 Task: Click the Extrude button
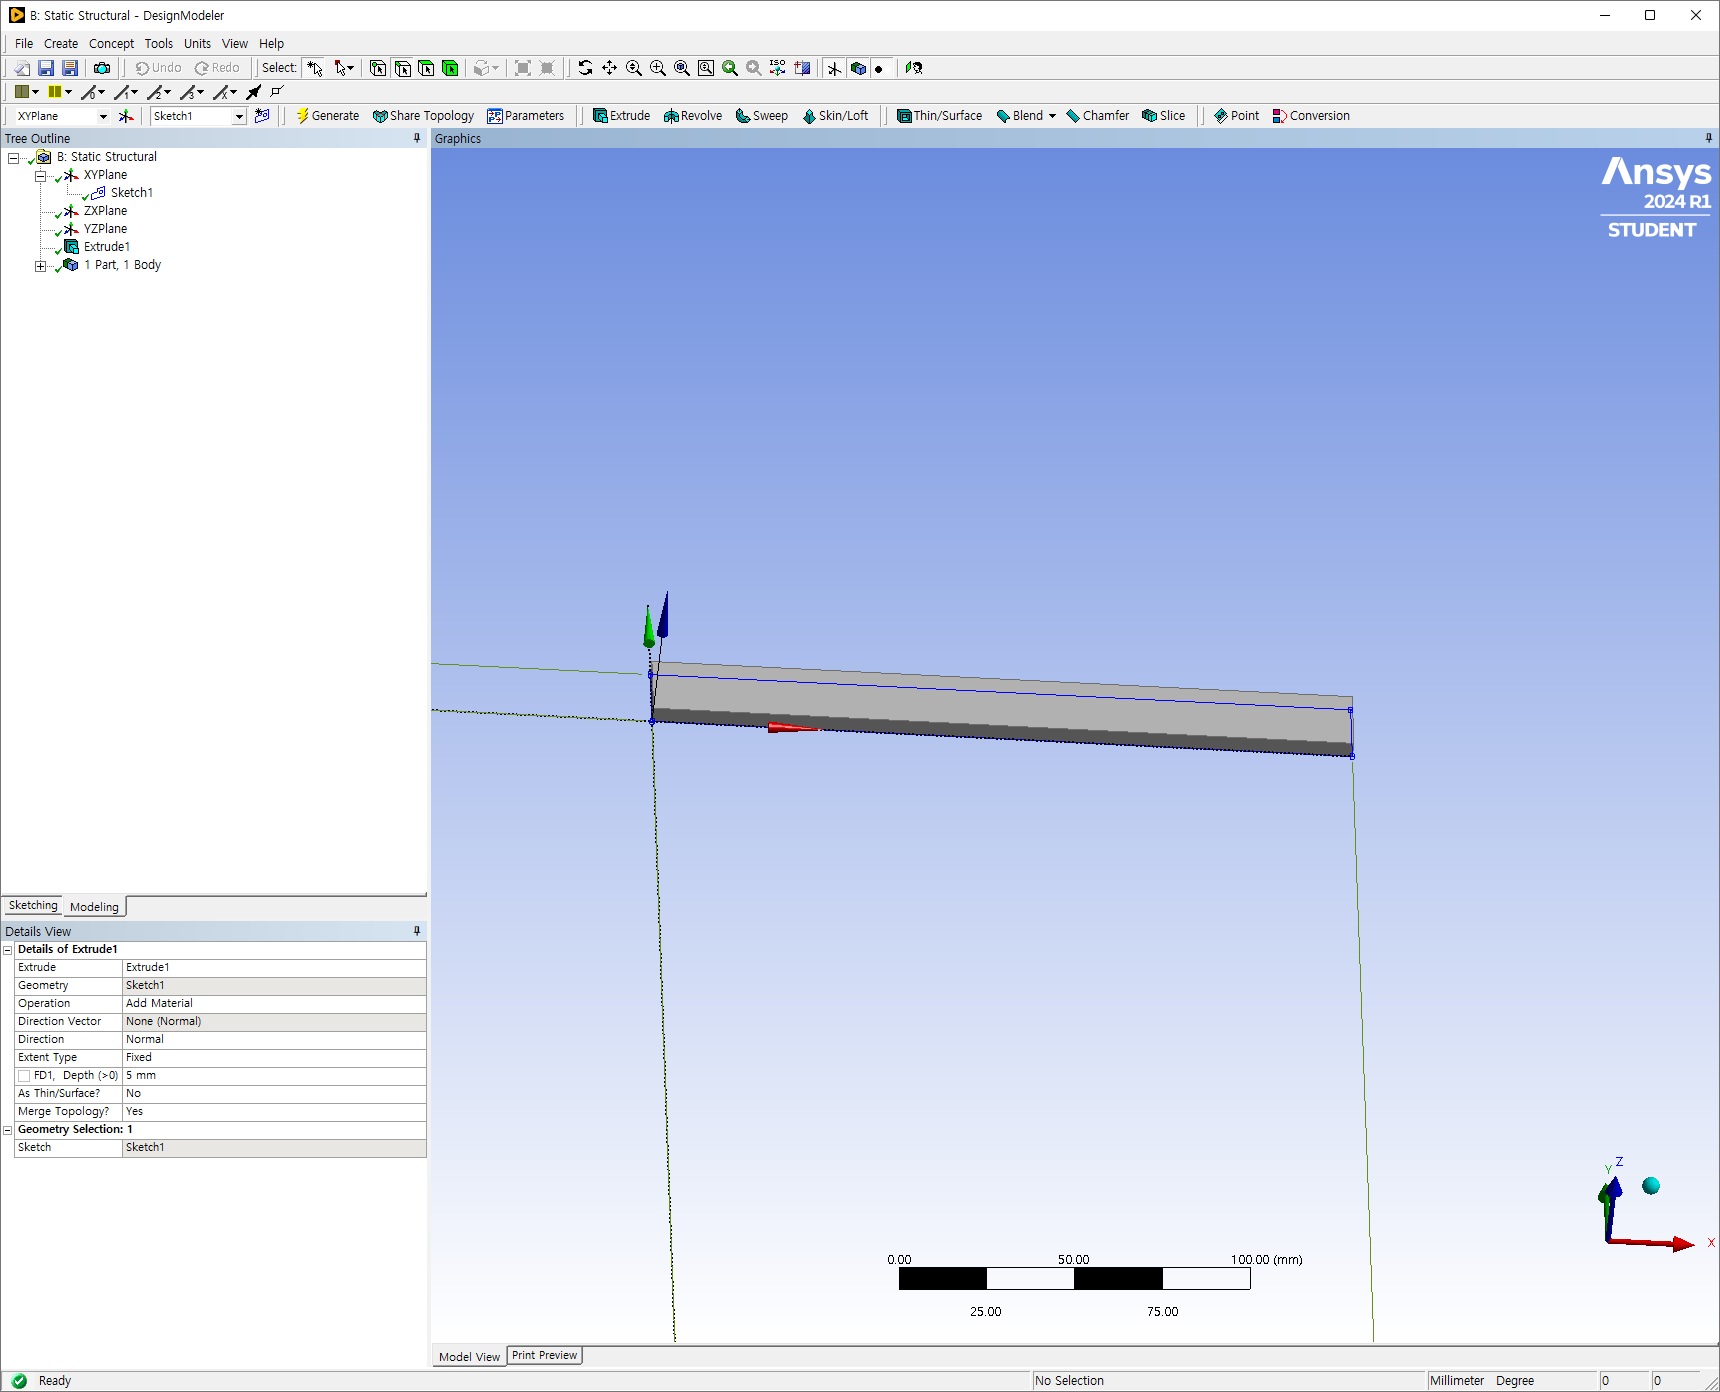621,116
